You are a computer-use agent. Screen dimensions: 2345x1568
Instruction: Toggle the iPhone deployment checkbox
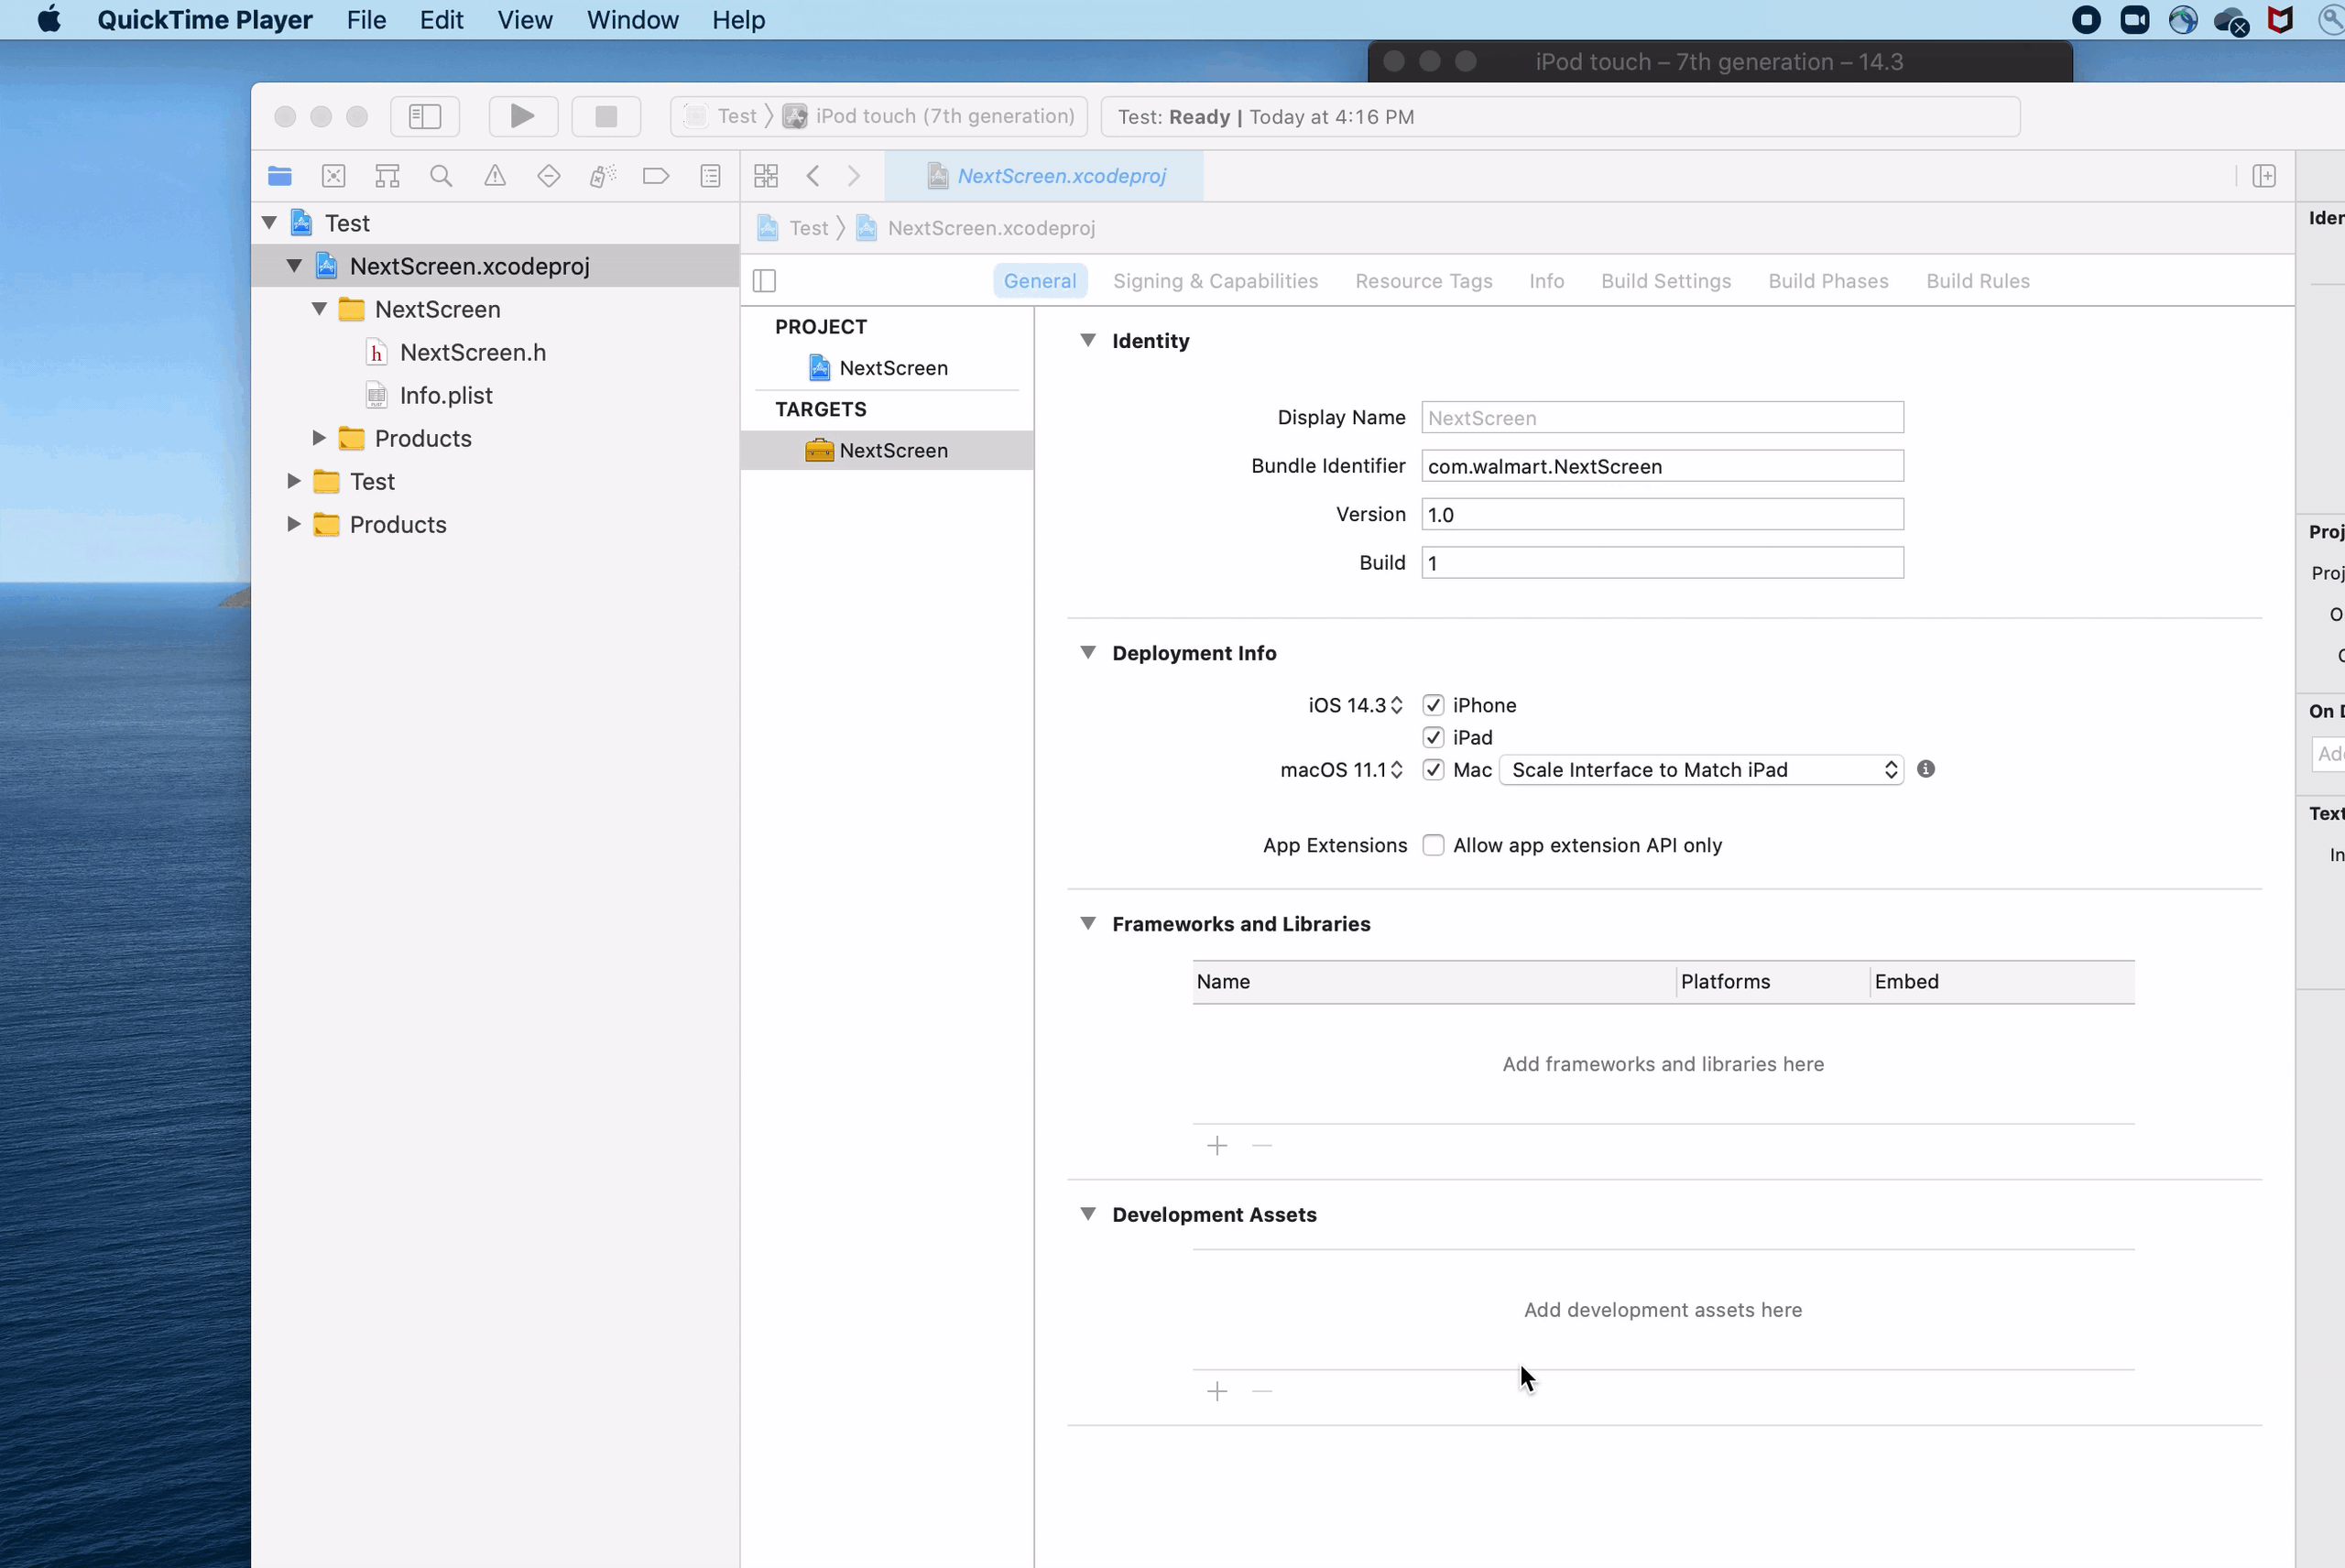(1433, 705)
